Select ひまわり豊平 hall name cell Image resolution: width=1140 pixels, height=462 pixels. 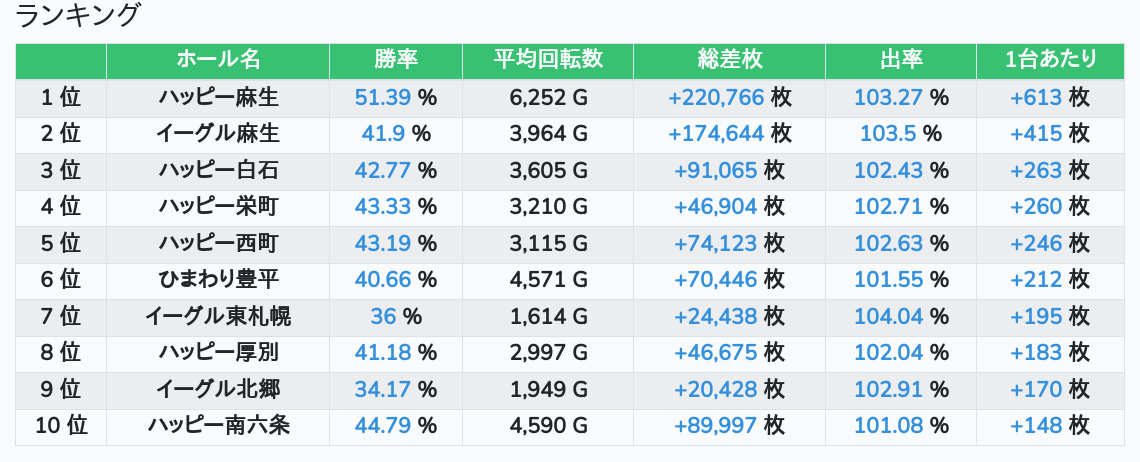(x=218, y=279)
